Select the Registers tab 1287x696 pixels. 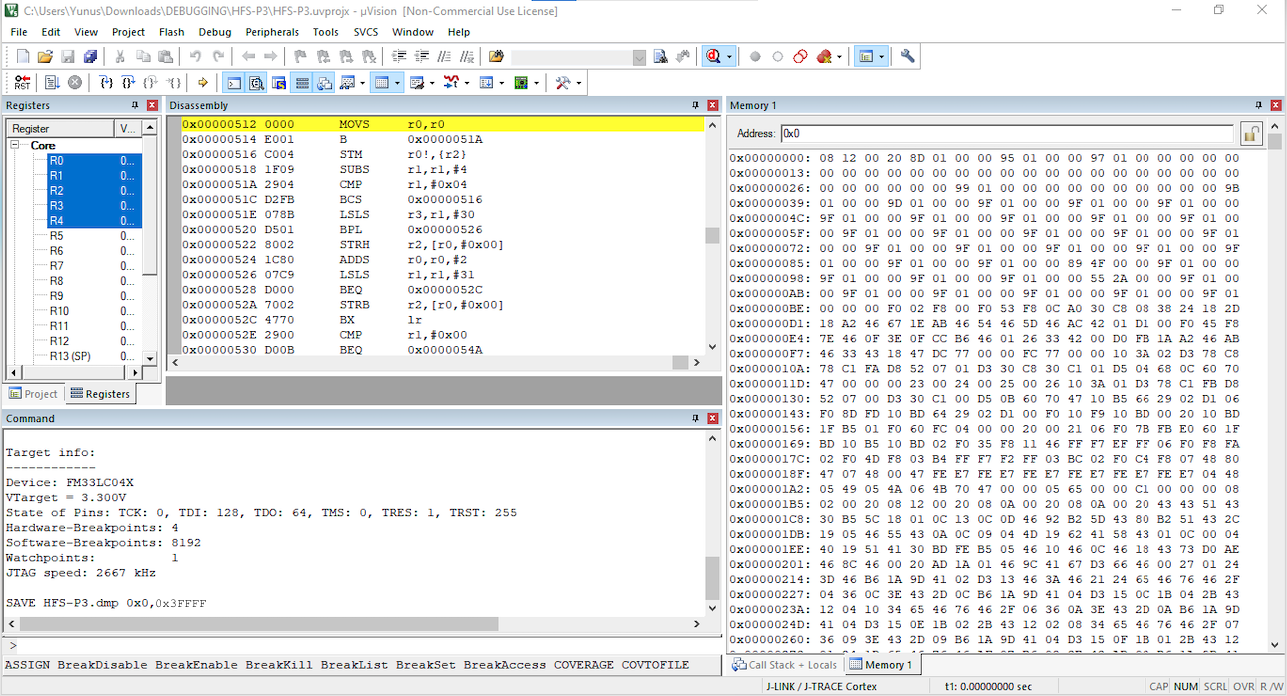pyautogui.click(x=100, y=394)
